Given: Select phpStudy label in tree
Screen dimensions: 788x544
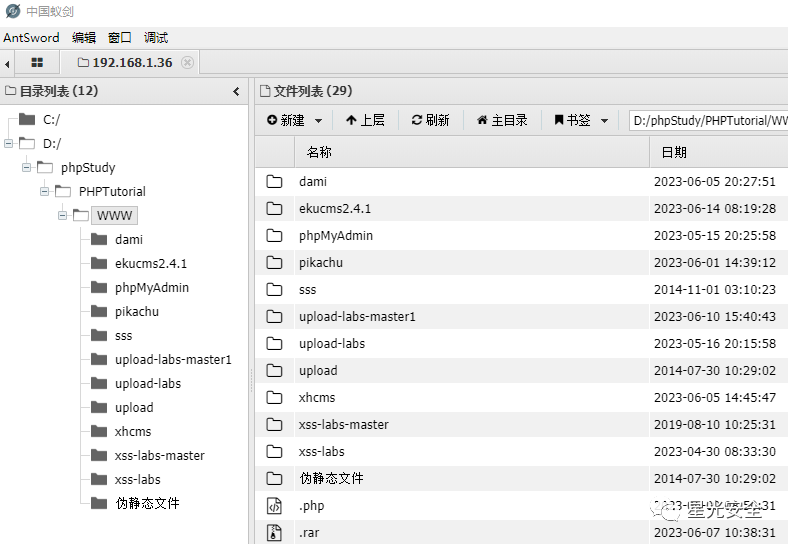Looking at the screenshot, I should tap(88, 167).
